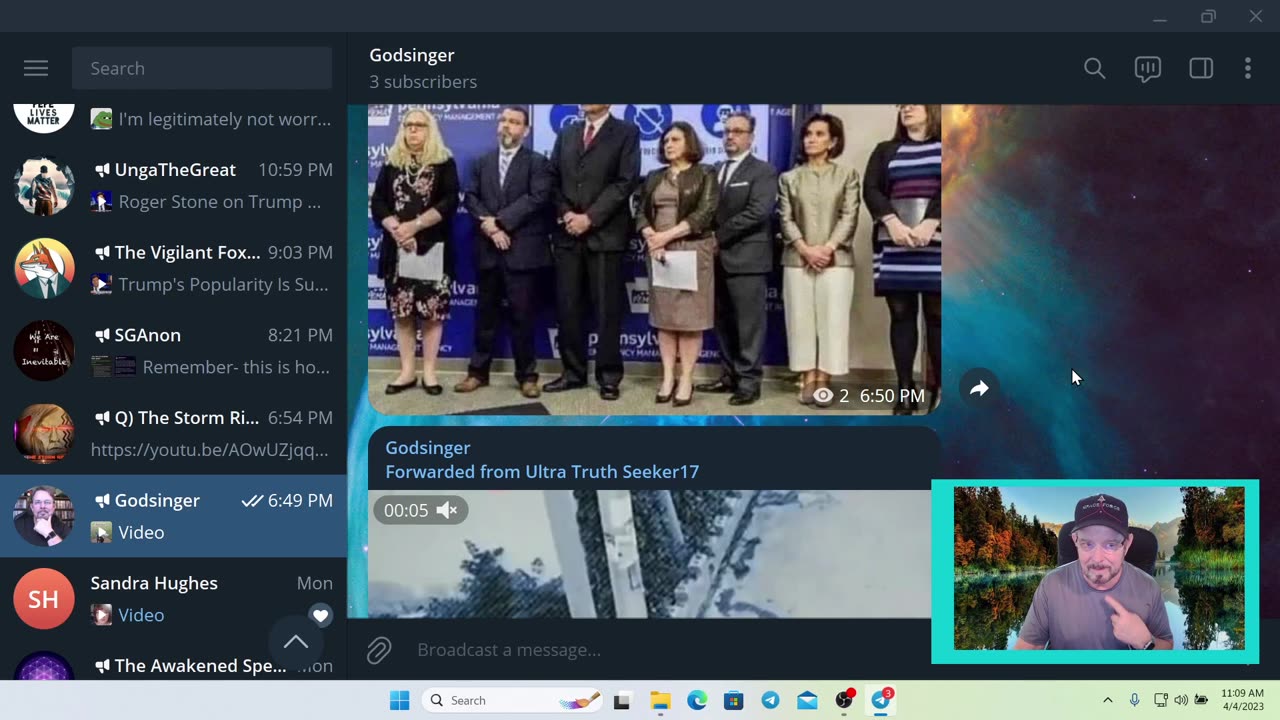
Task: Click the battery tray icon
Action: tap(1201, 700)
